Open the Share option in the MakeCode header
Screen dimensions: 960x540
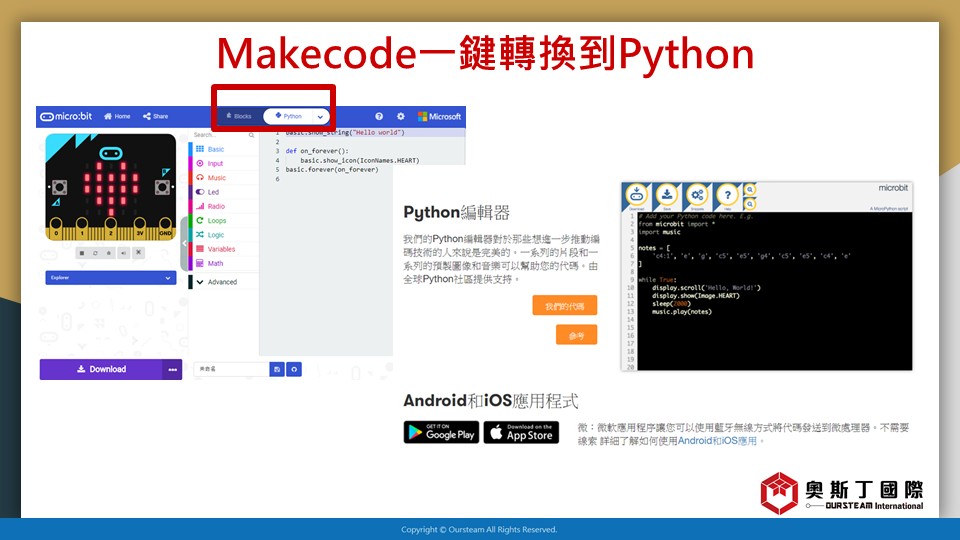[x=156, y=116]
